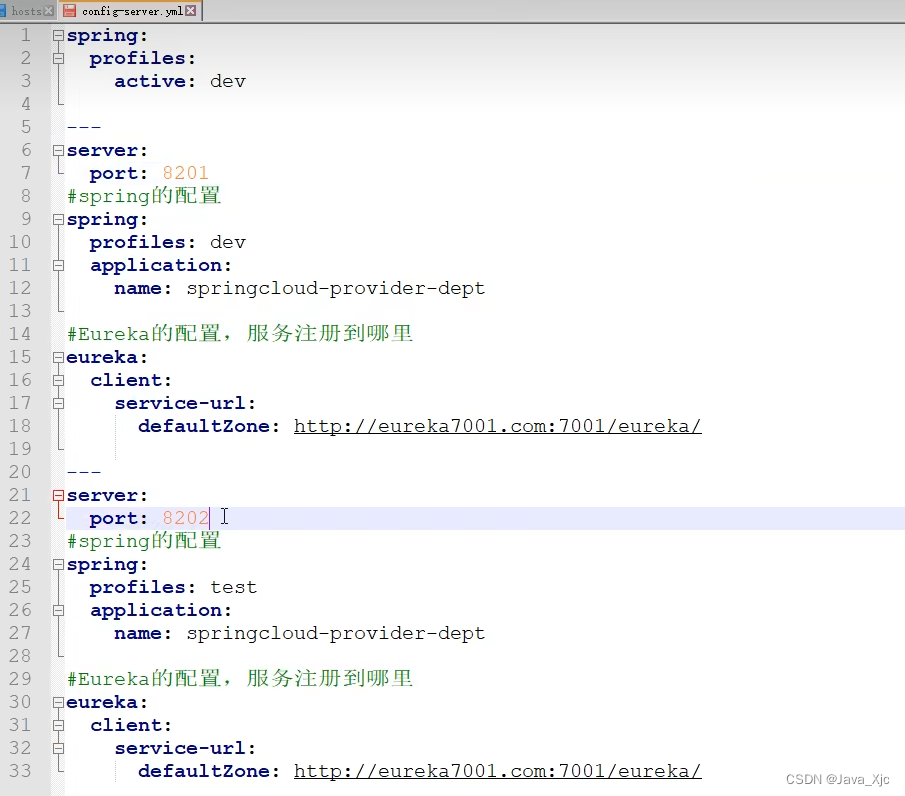Click line number 22 in the gutter
Screen dimensions: 905x796
[20, 518]
